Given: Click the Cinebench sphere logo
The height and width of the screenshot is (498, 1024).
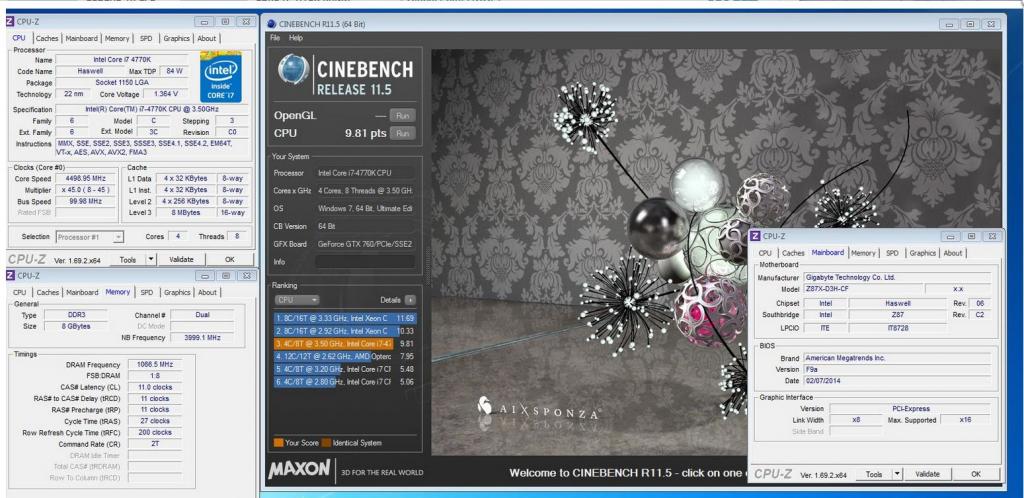Looking at the screenshot, I should click(x=293, y=69).
